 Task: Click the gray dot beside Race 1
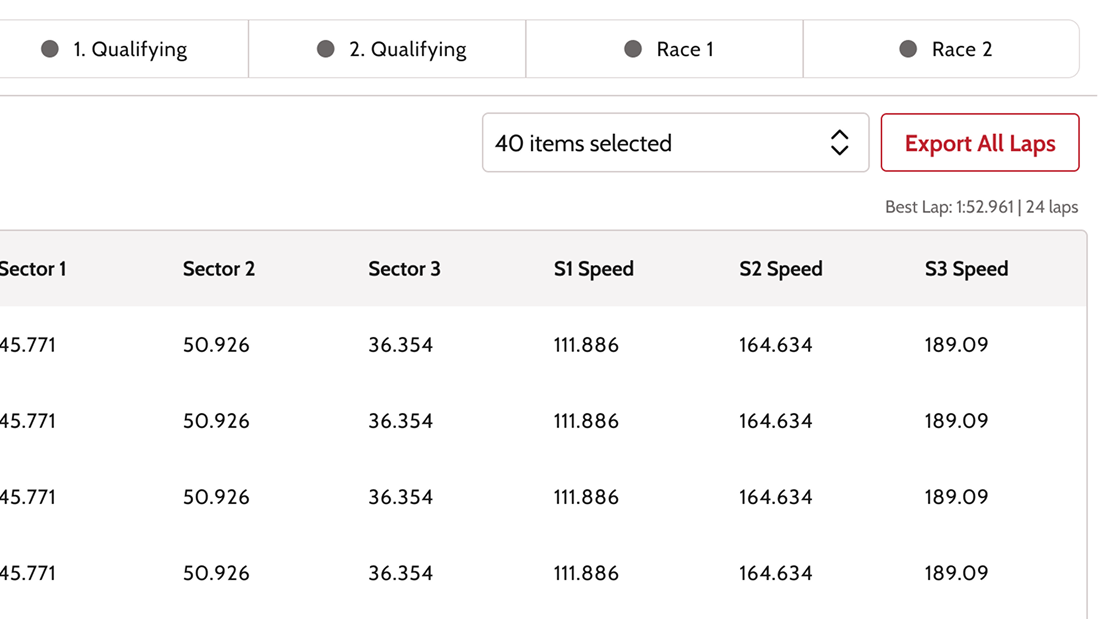click(x=633, y=49)
